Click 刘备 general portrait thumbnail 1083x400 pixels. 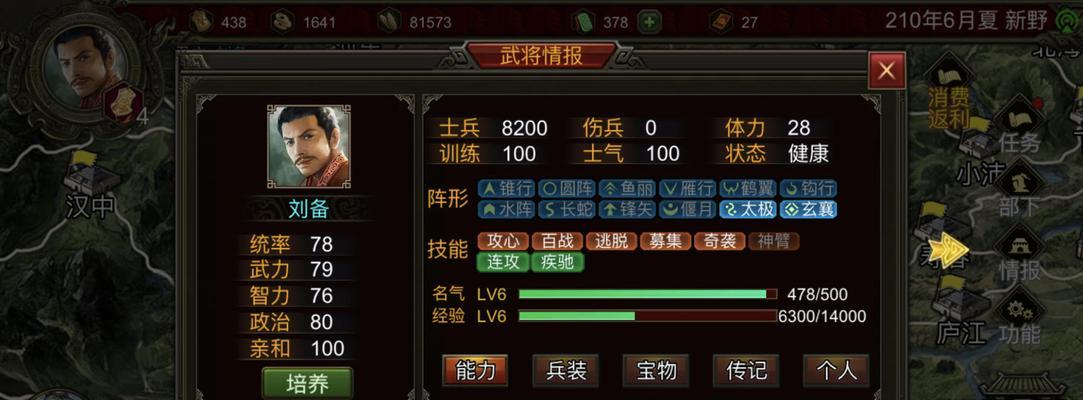[309, 146]
